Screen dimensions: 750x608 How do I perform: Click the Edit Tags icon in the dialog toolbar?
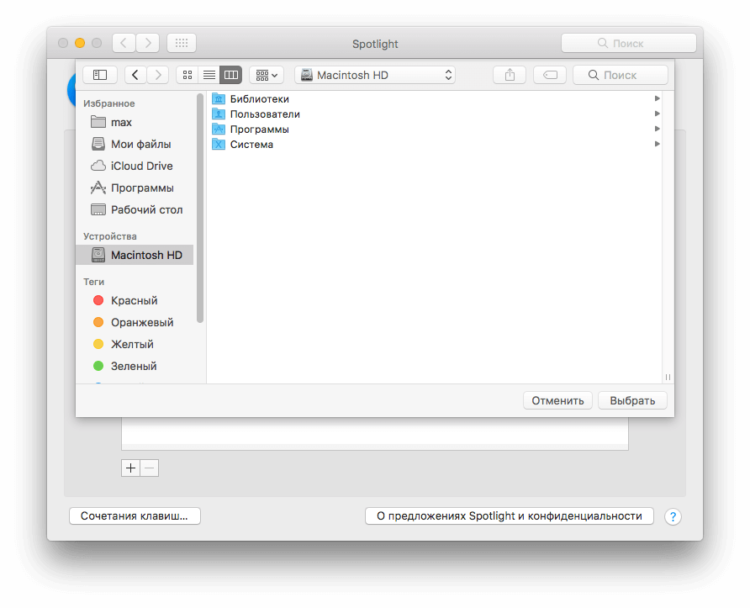tap(550, 75)
